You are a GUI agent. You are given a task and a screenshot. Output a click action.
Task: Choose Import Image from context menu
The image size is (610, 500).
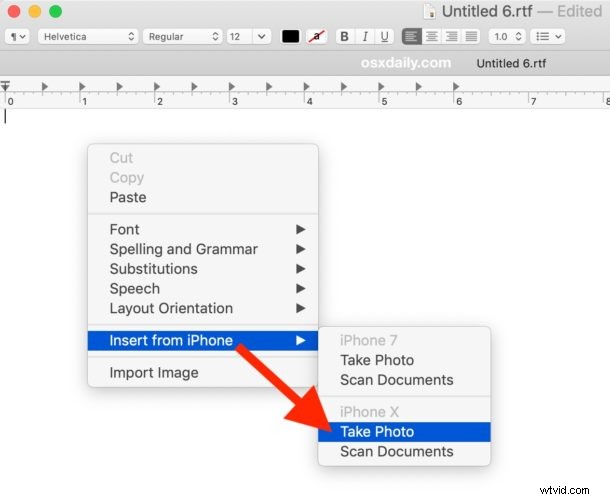point(203,373)
